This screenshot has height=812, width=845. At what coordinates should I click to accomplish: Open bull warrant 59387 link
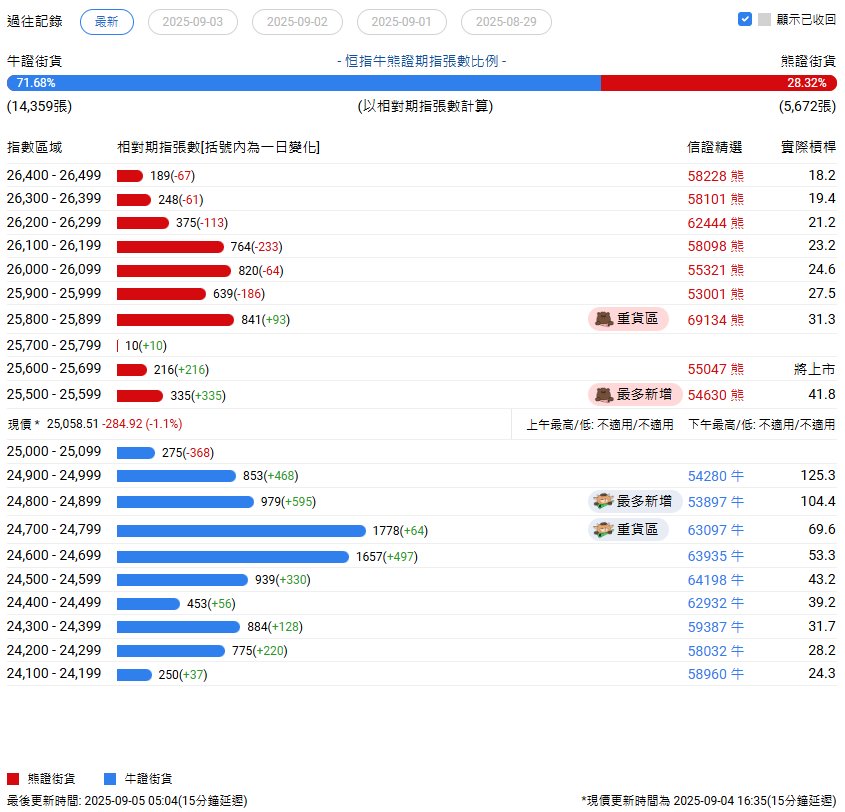716,627
